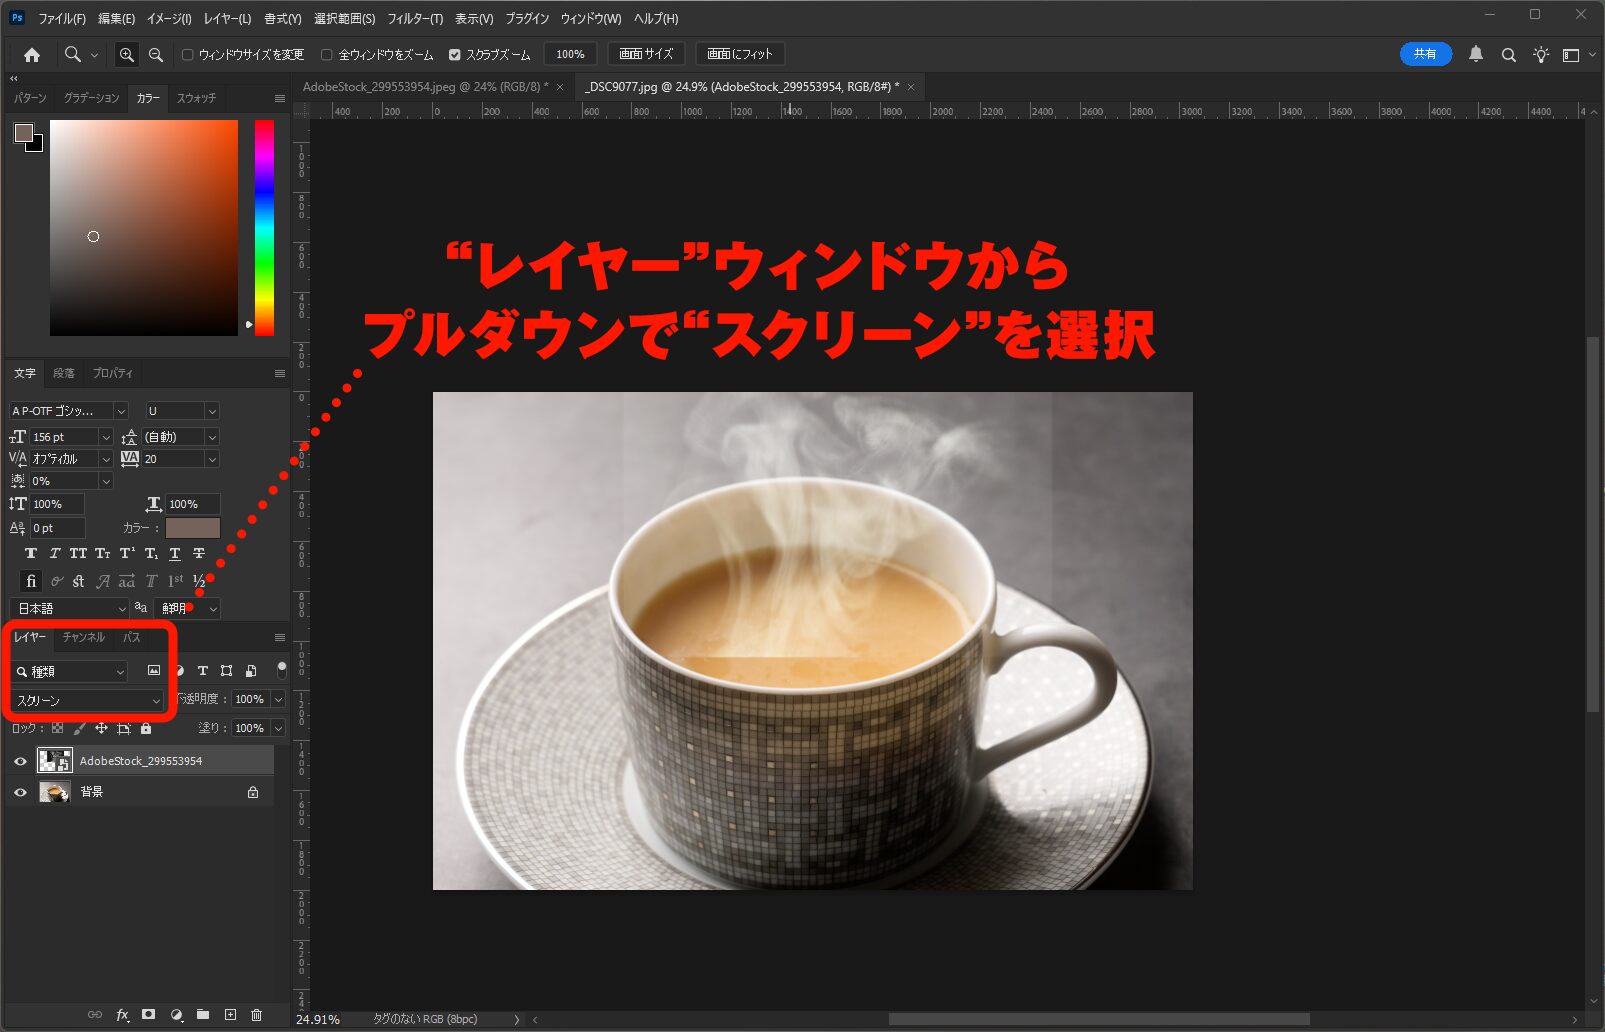Select the zoom in magnifier icon
1605x1032 pixels.
[126, 55]
